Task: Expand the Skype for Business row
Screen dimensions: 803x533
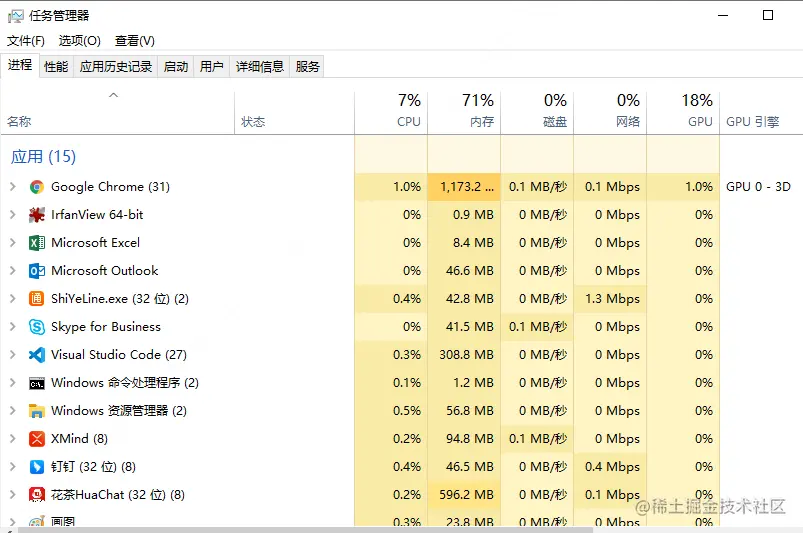Action: pyautogui.click(x=13, y=327)
